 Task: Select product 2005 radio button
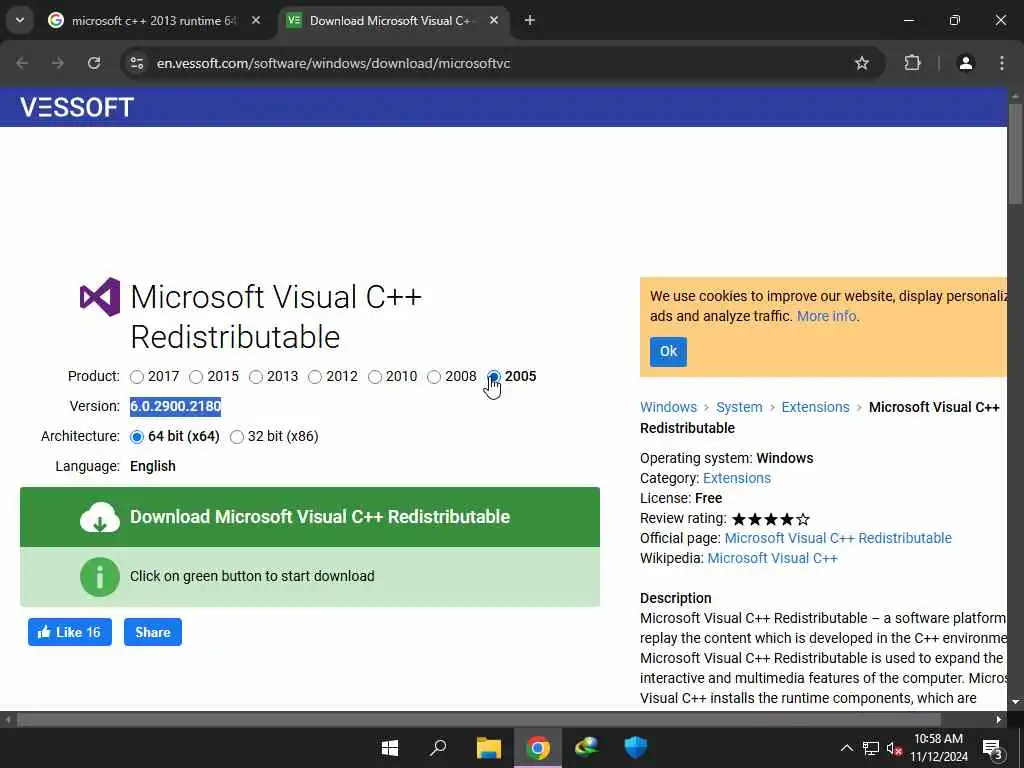pyautogui.click(x=494, y=377)
